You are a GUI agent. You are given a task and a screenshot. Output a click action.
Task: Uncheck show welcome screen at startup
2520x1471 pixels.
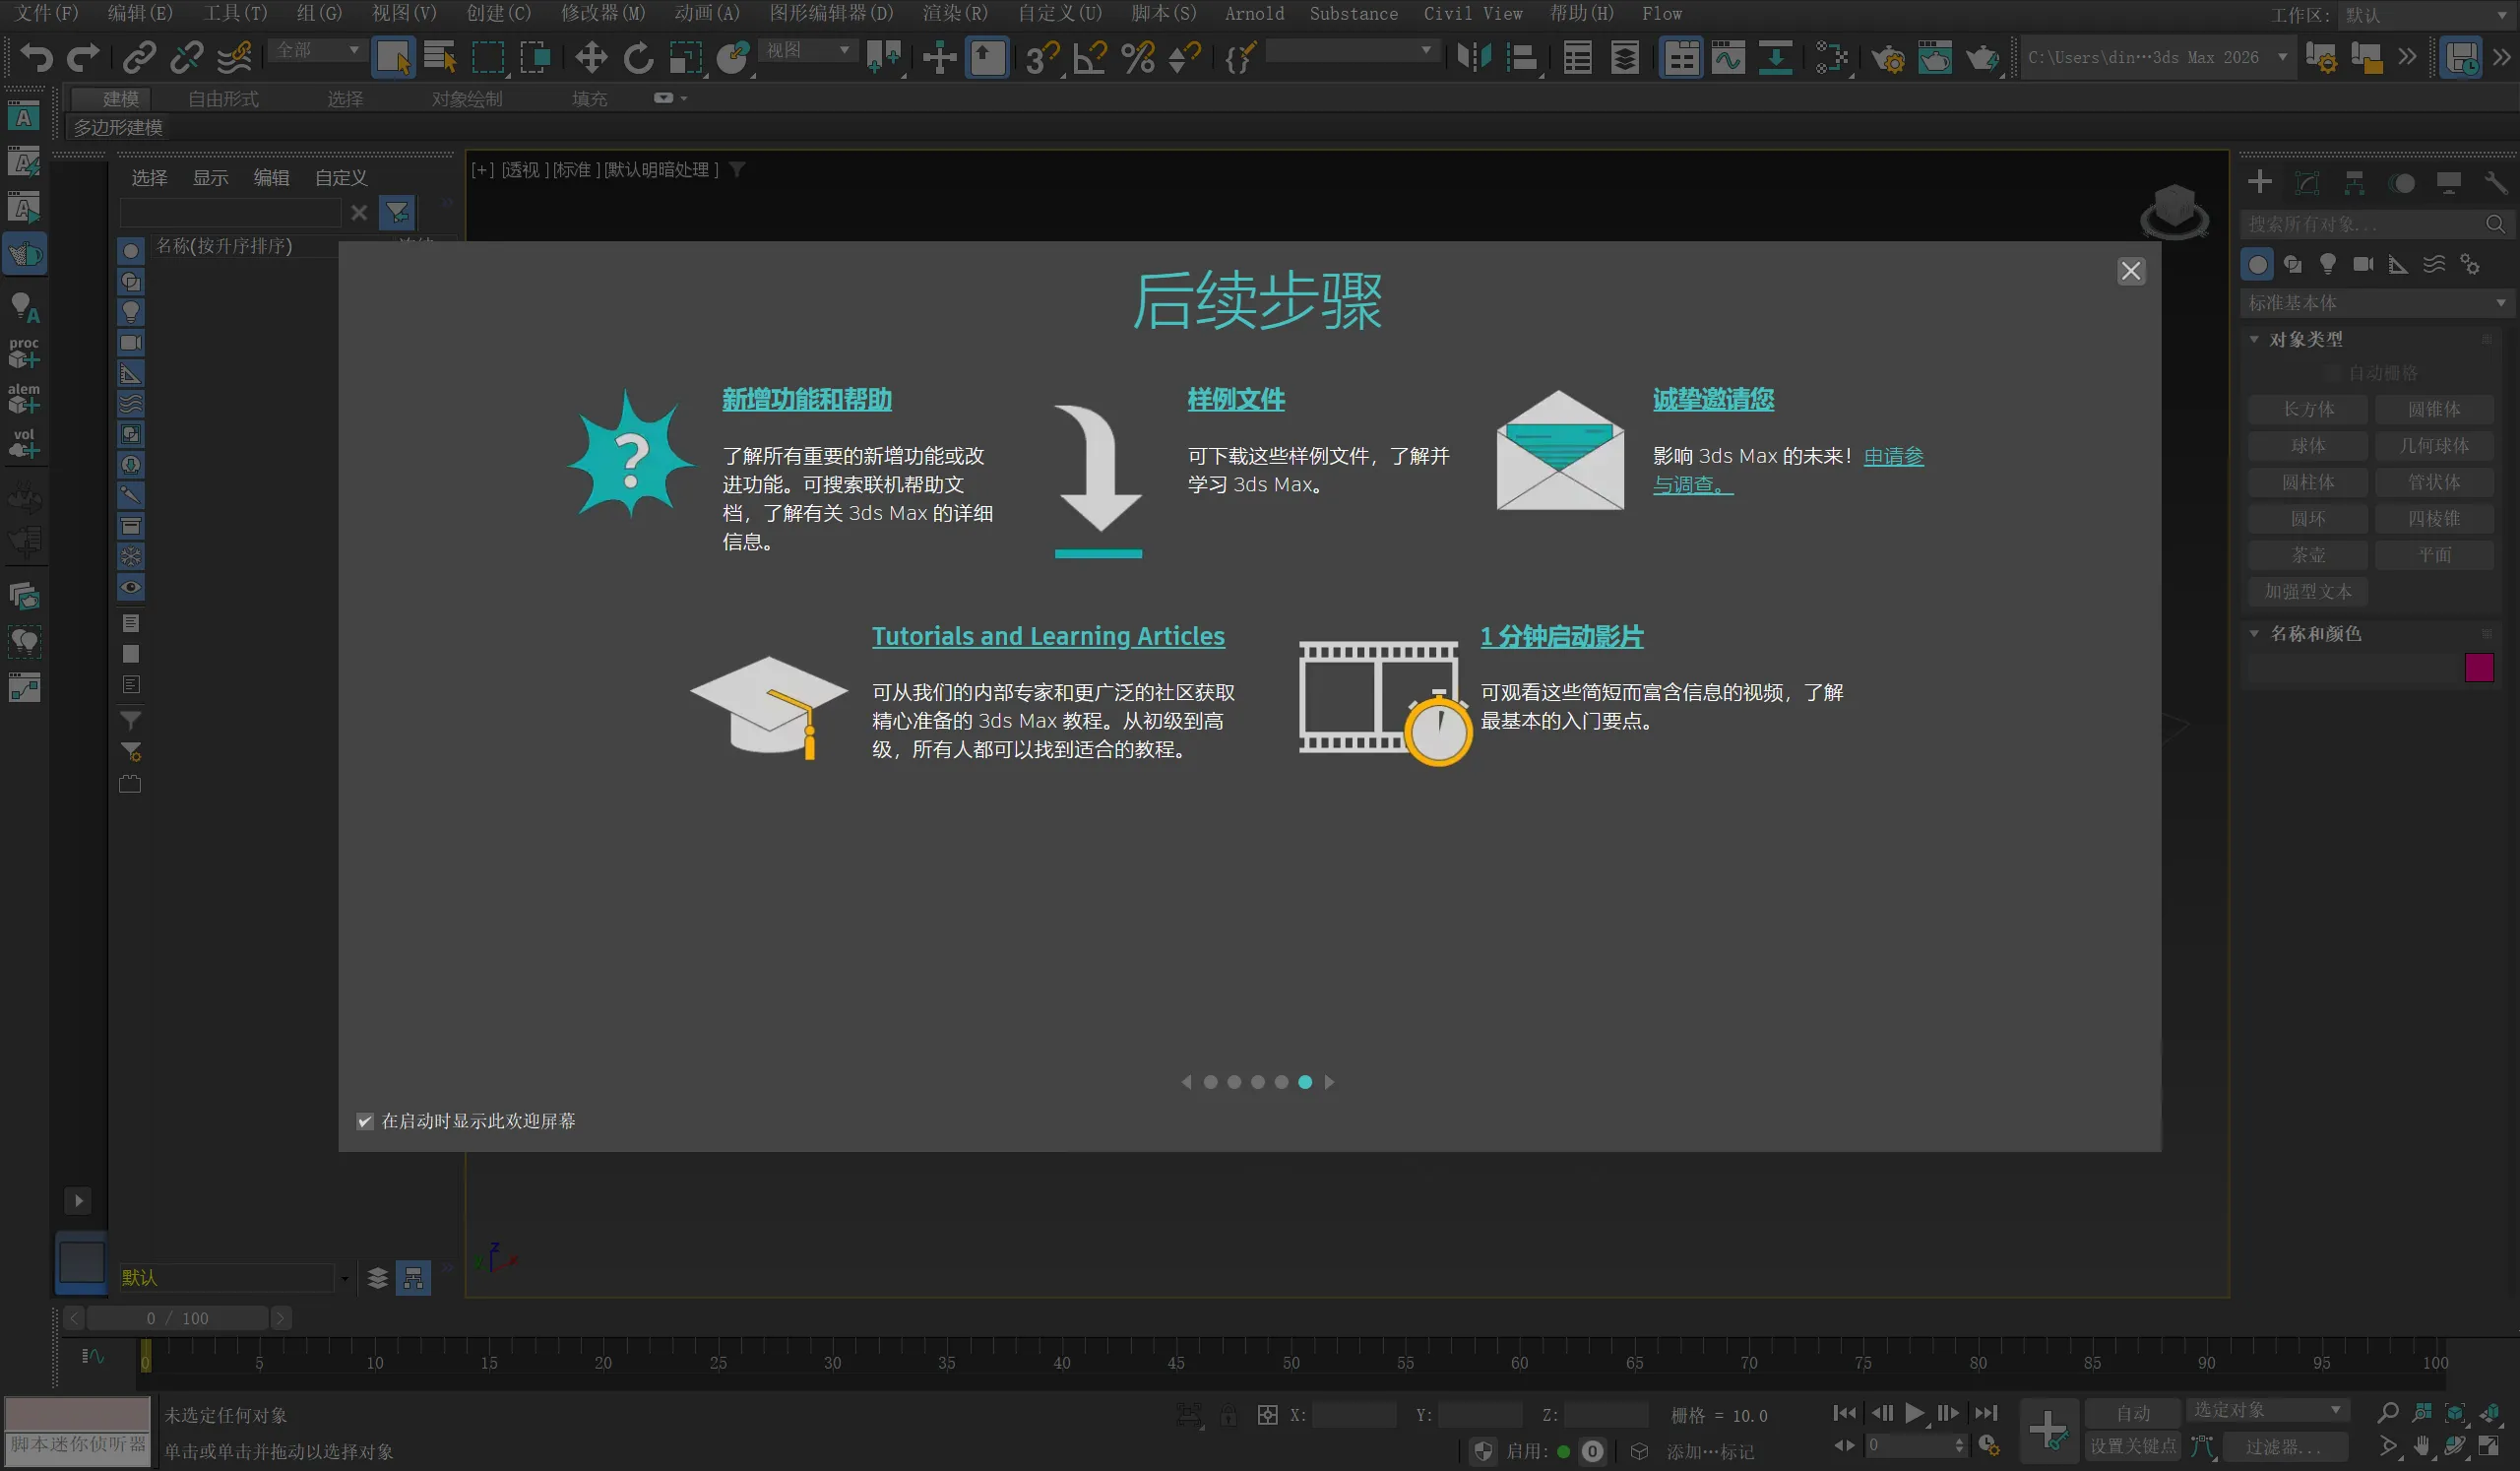pyautogui.click(x=365, y=1121)
